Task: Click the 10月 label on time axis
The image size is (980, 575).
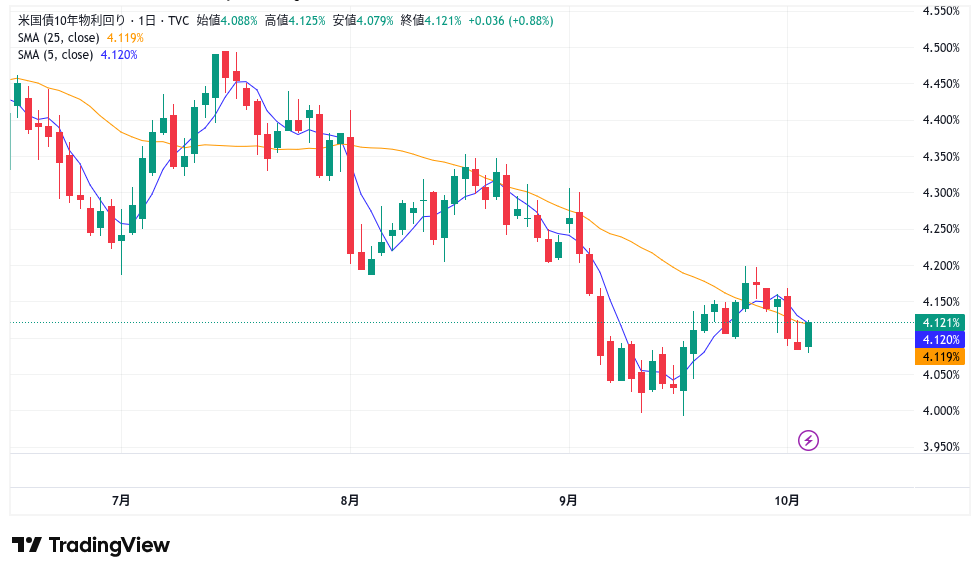Action: (x=787, y=501)
